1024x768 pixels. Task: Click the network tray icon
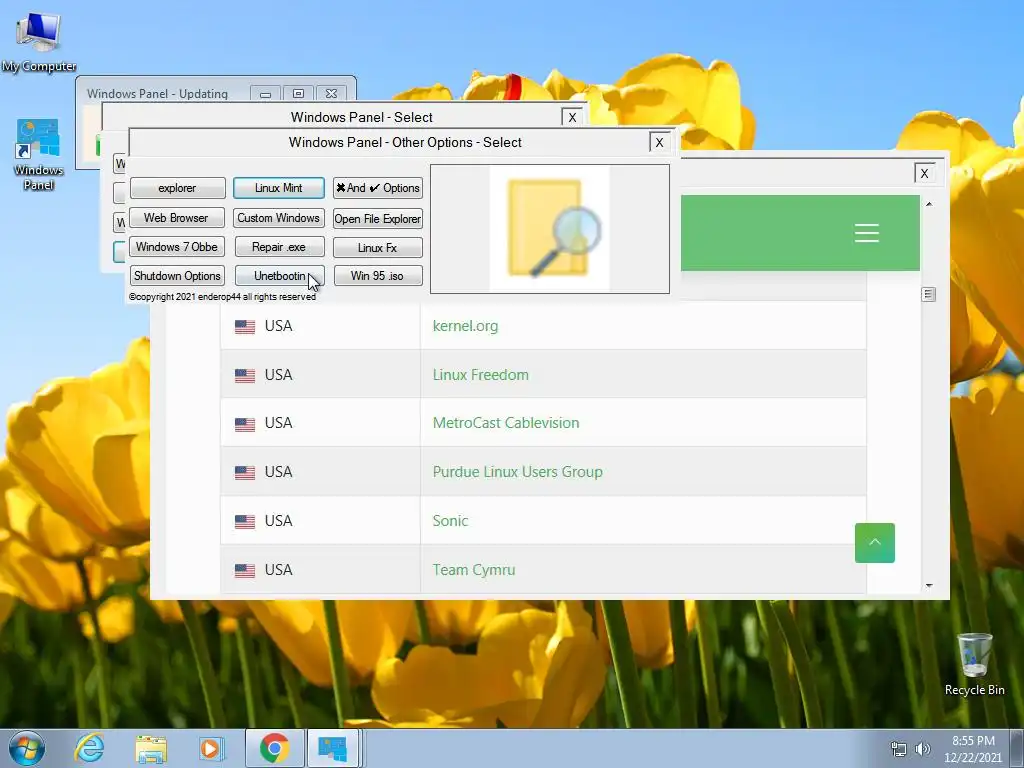click(899, 749)
